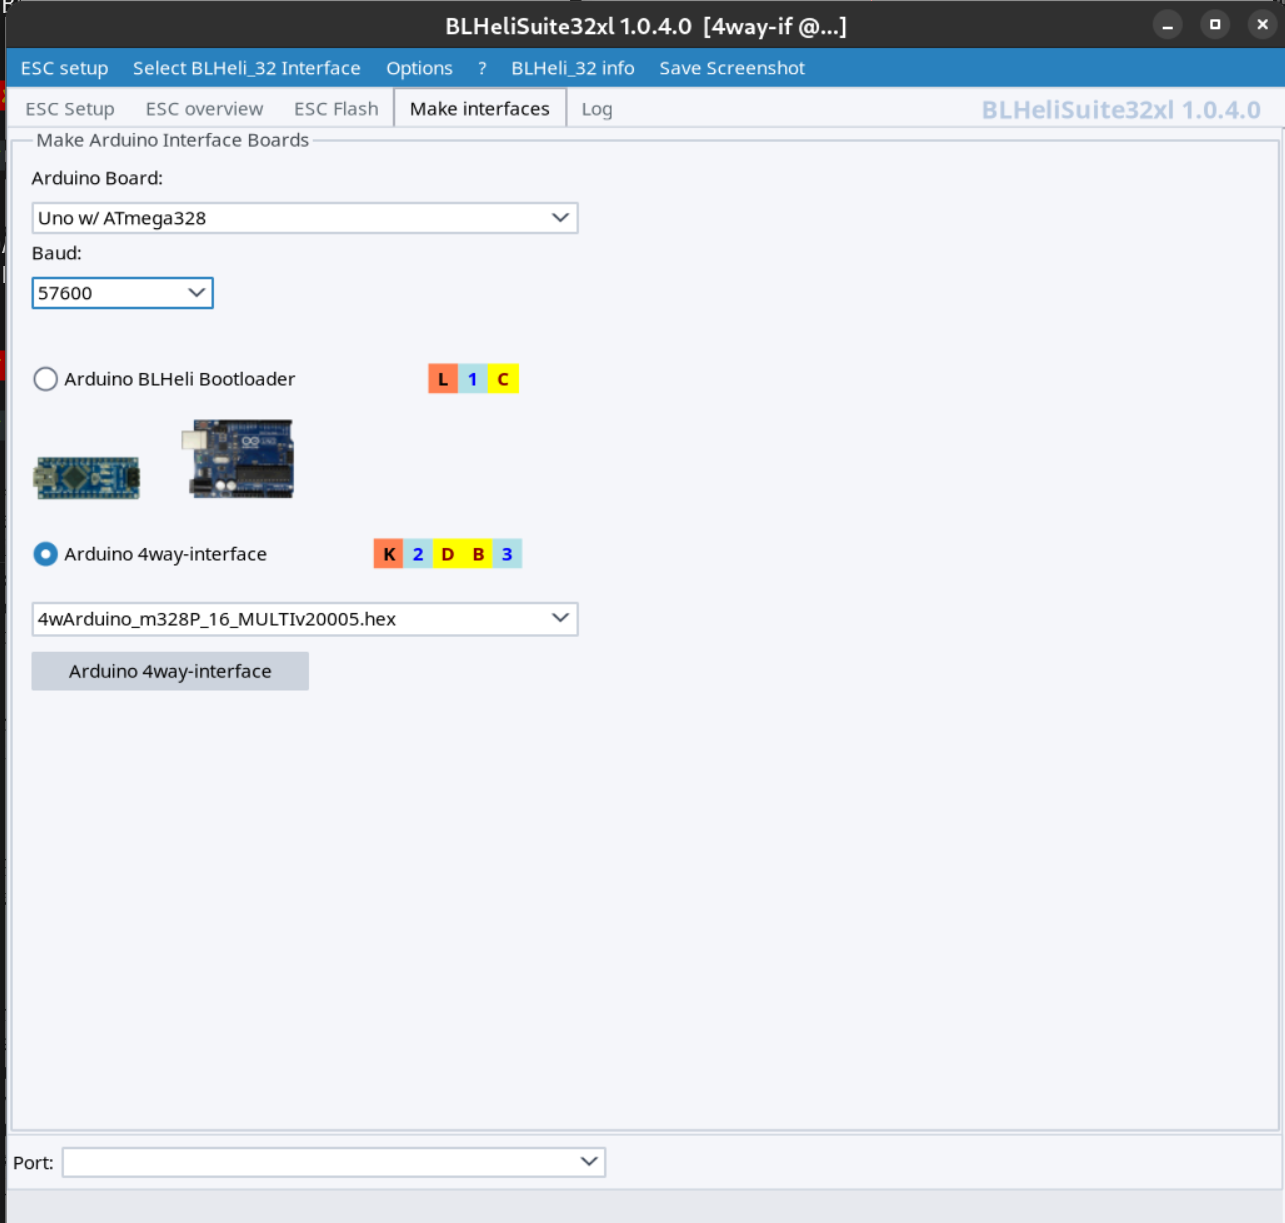Image resolution: width=1285 pixels, height=1223 pixels.
Task: Switch to the Log tab
Action: [597, 109]
